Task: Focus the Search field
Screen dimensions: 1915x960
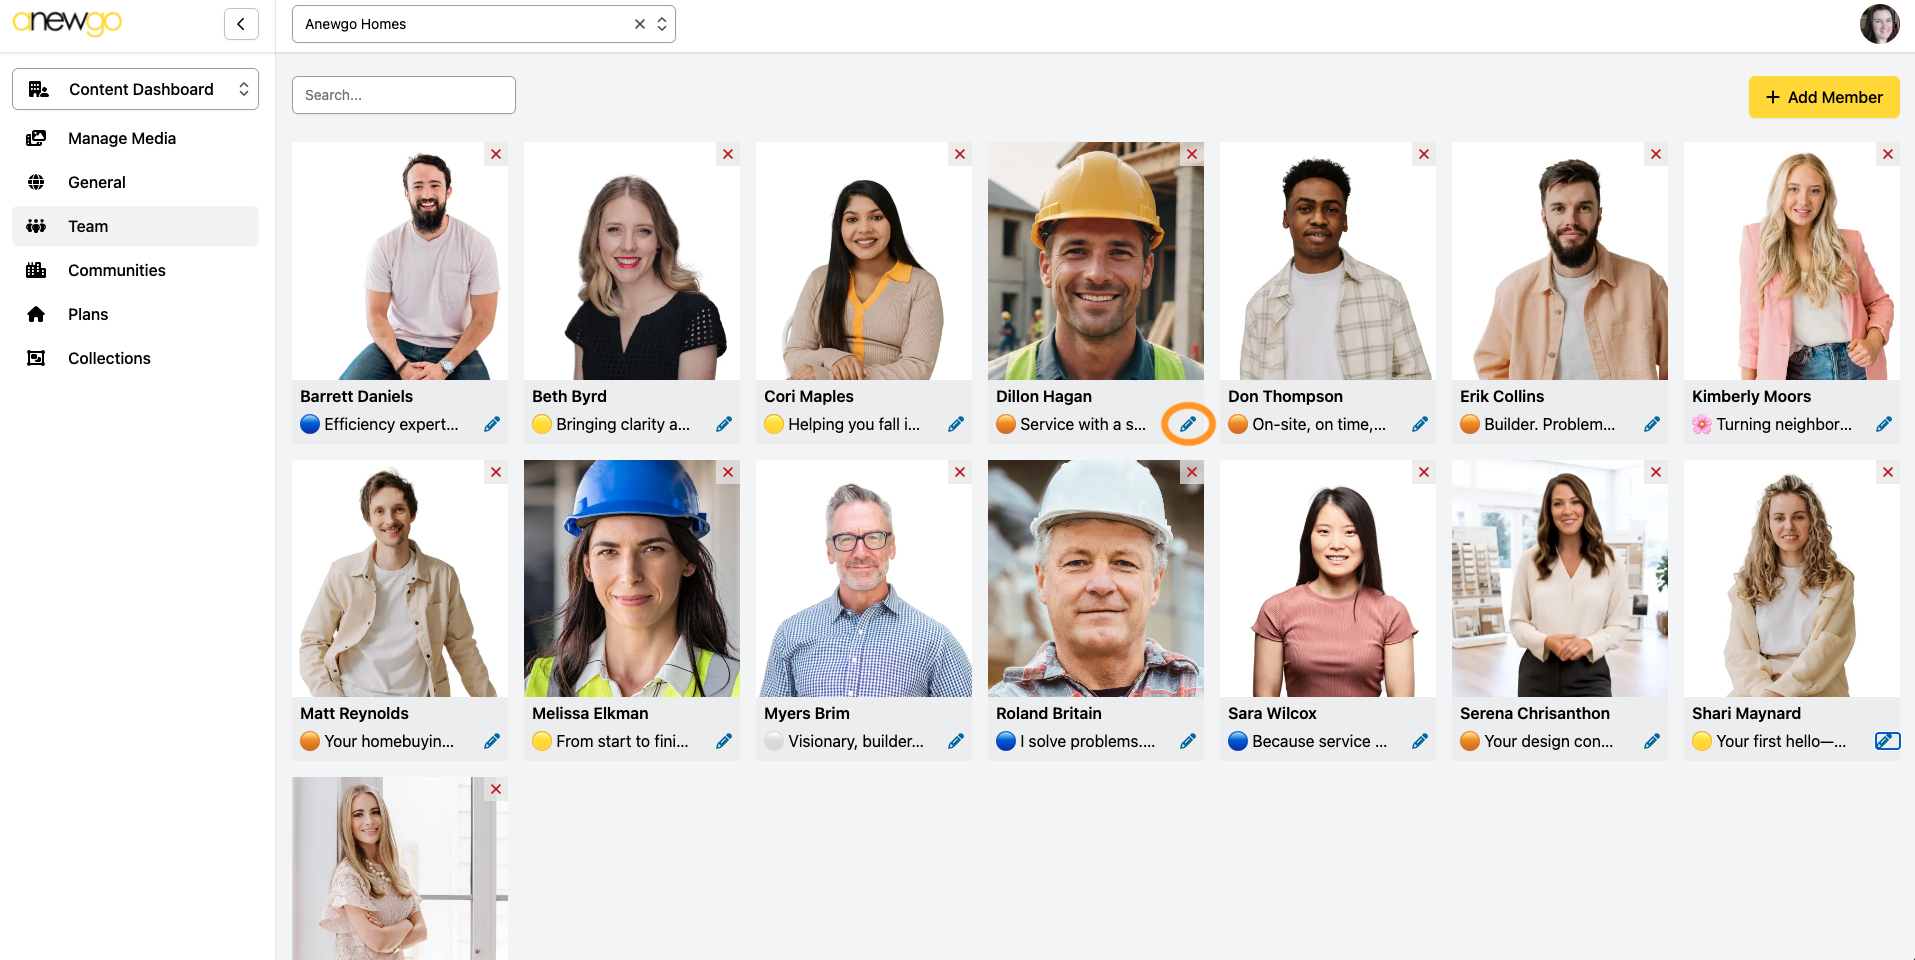Action: pos(404,95)
